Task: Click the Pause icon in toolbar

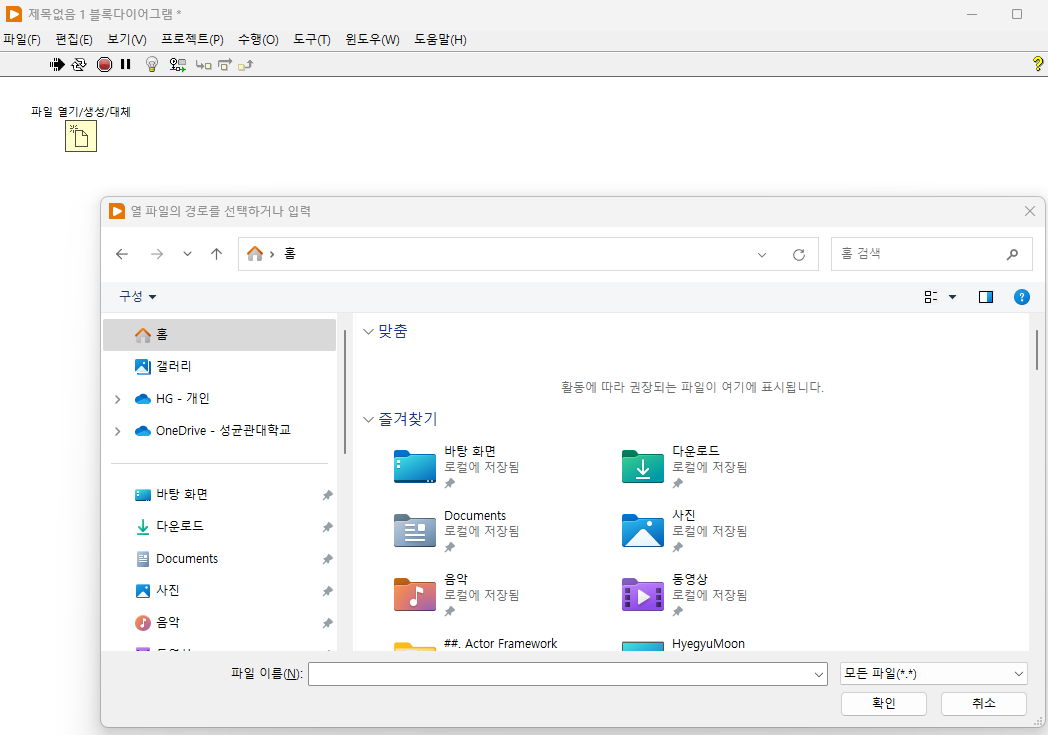Action: click(x=126, y=64)
